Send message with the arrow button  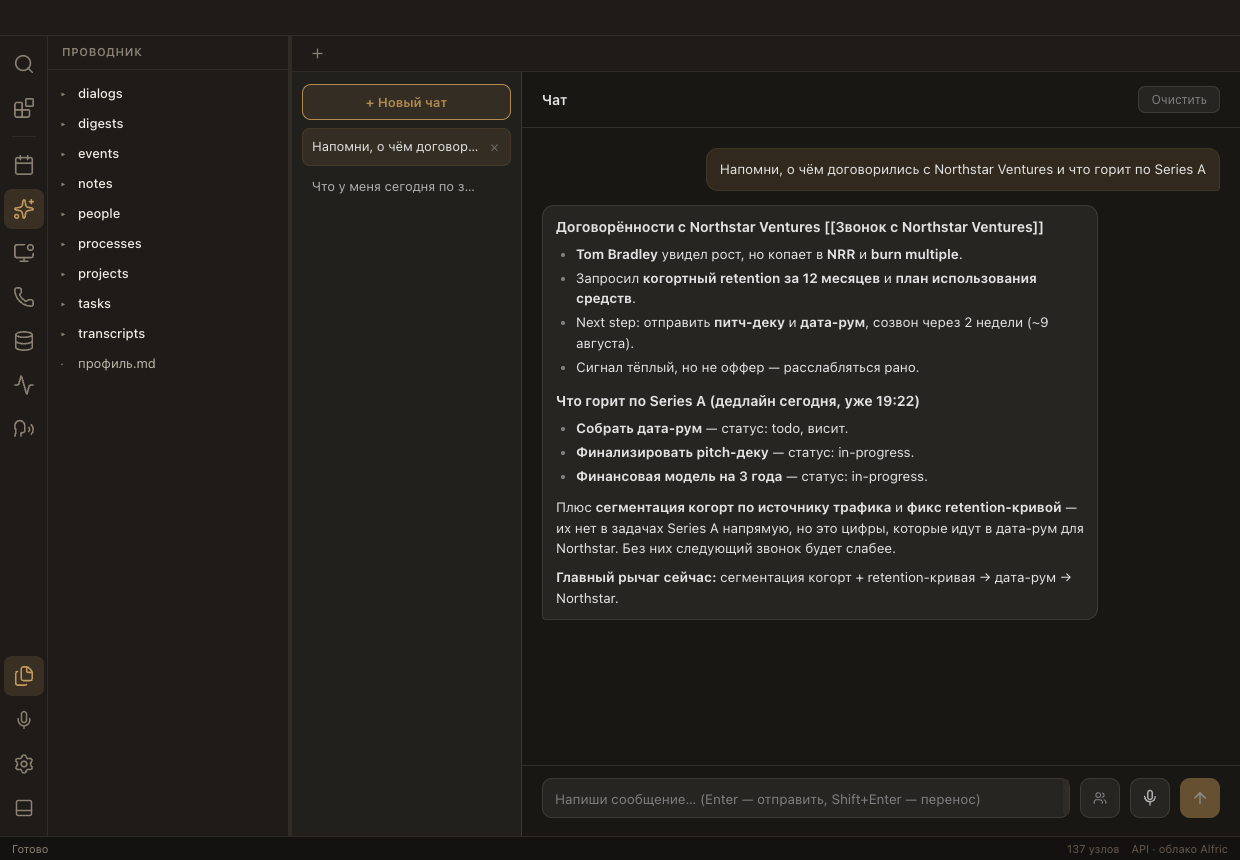(1200, 798)
